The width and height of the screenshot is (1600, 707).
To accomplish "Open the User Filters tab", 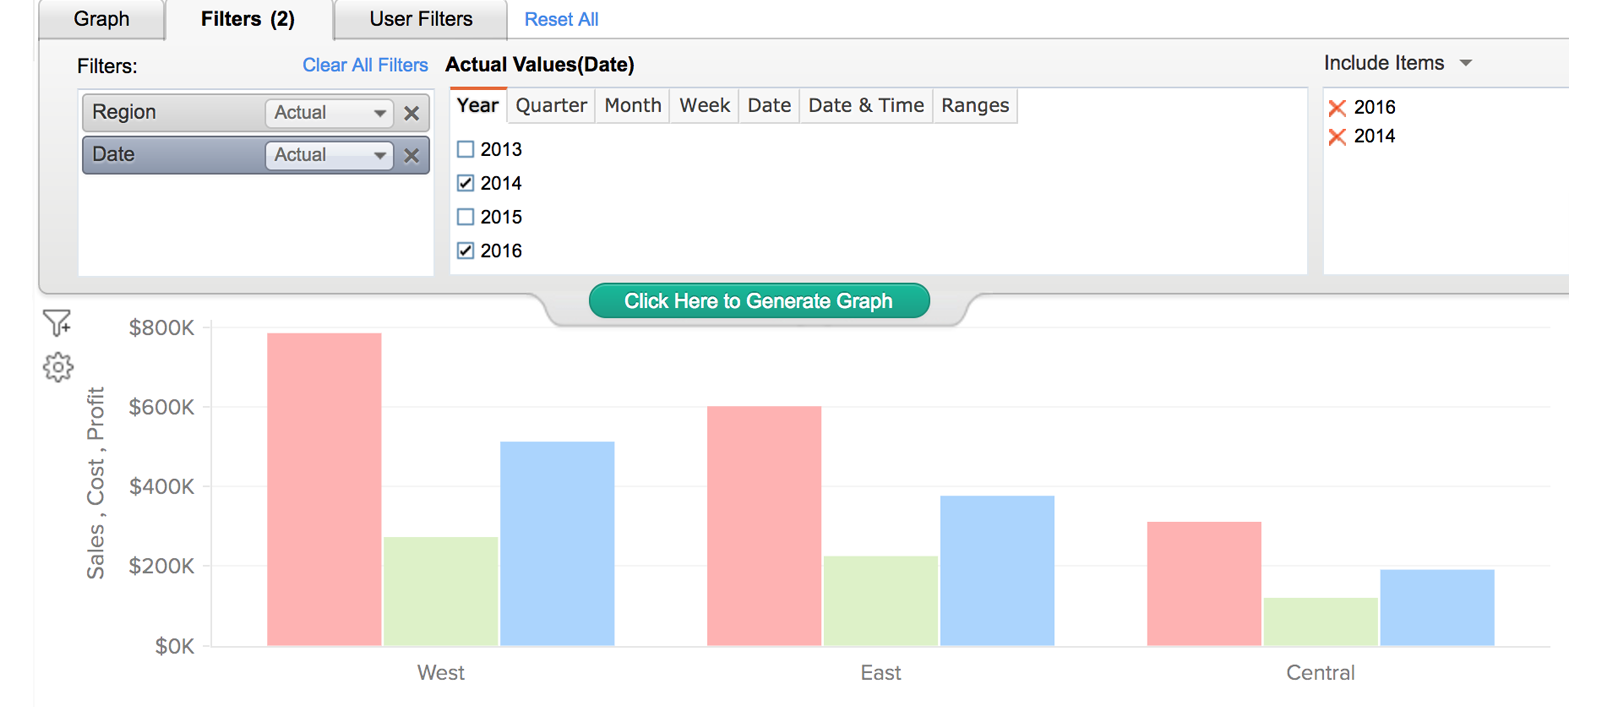I will click(420, 19).
